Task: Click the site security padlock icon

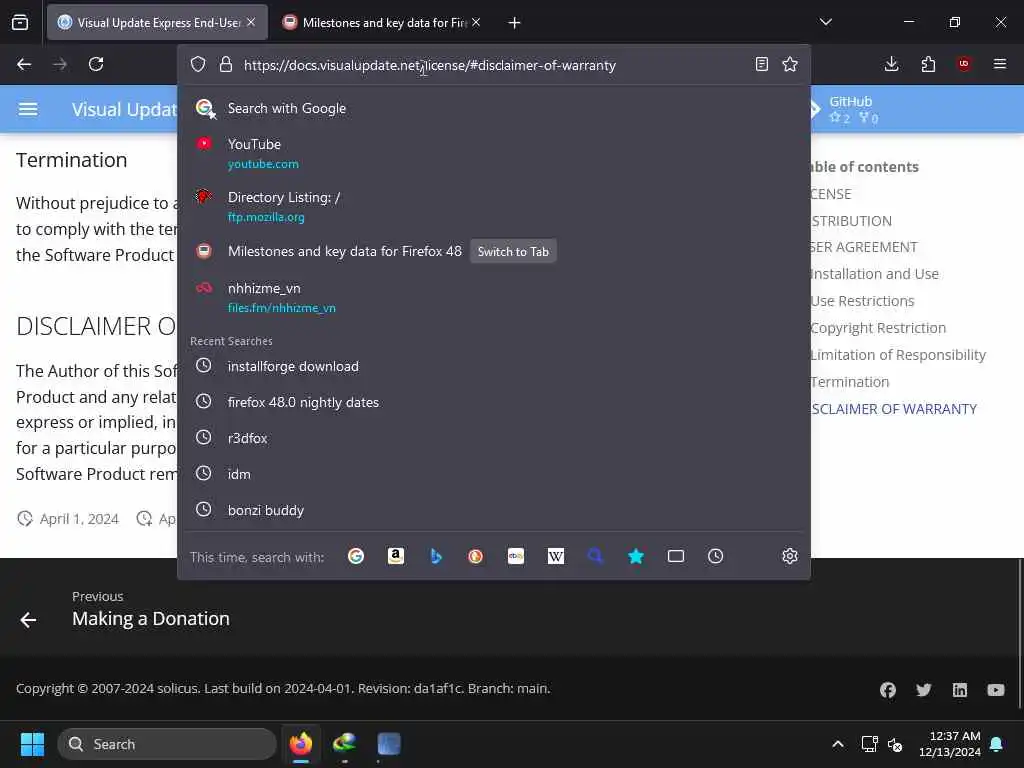Action: pyautogui.click(x=226, y=64)
